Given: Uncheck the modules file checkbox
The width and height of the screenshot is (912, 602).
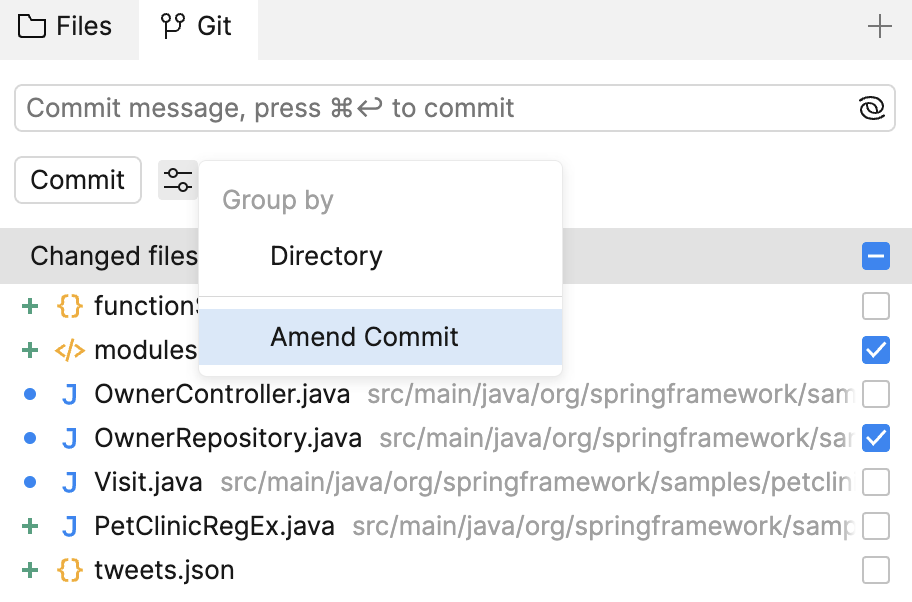Looking at the screenshot, I should tap(876, 349).
